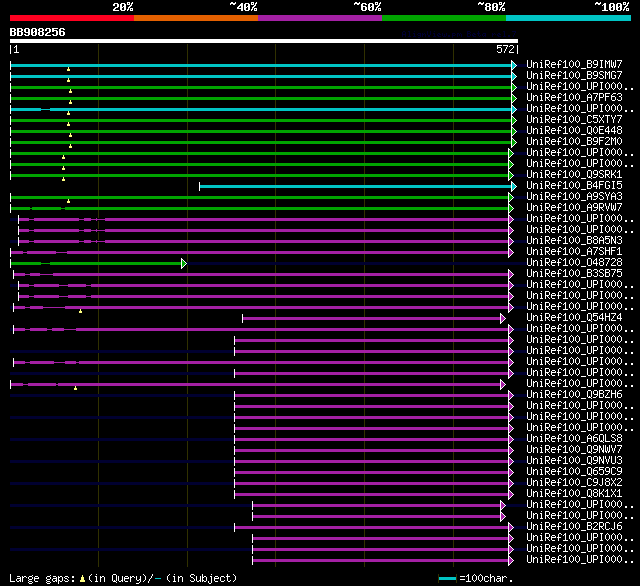Click the yellow gap marker under the A9SYA3 bar
This screenshot has width=640, height=586.
[x=69, y=201]
